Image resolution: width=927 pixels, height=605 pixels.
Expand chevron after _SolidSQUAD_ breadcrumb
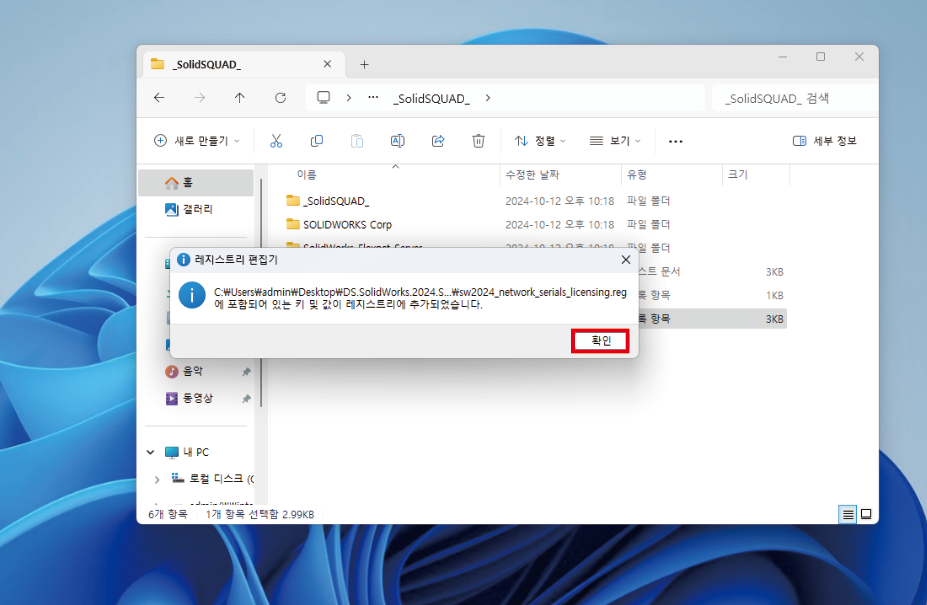point(488,98)
